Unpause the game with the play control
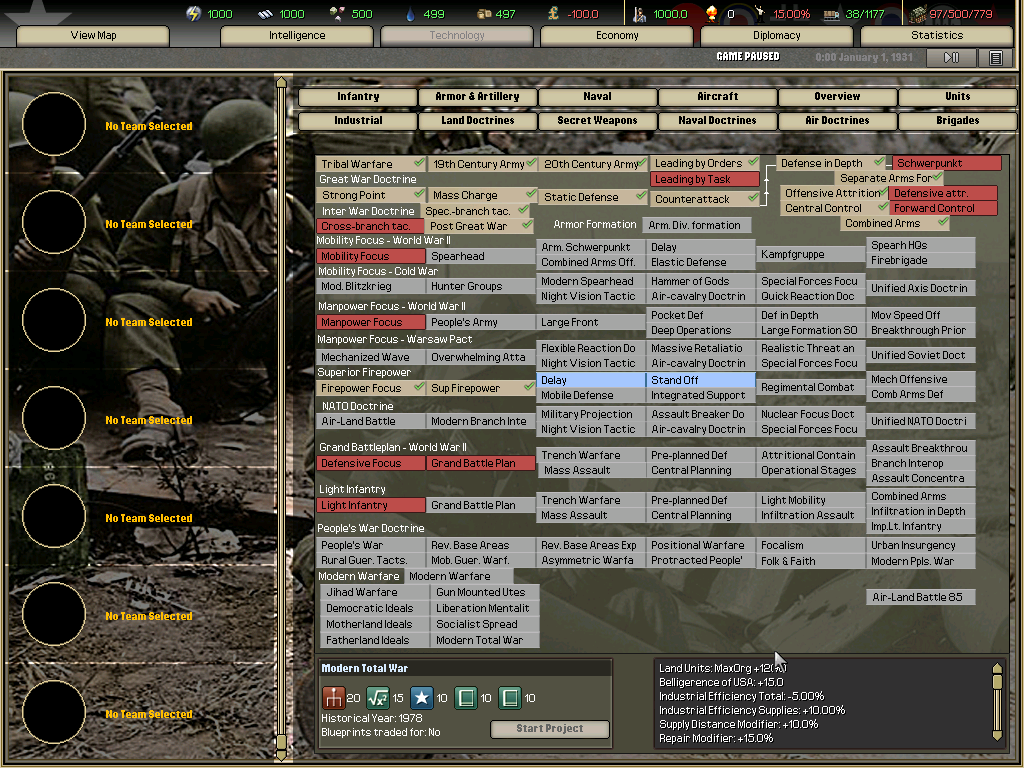Viewport: 1024px width, 768px height. (951, 57)
